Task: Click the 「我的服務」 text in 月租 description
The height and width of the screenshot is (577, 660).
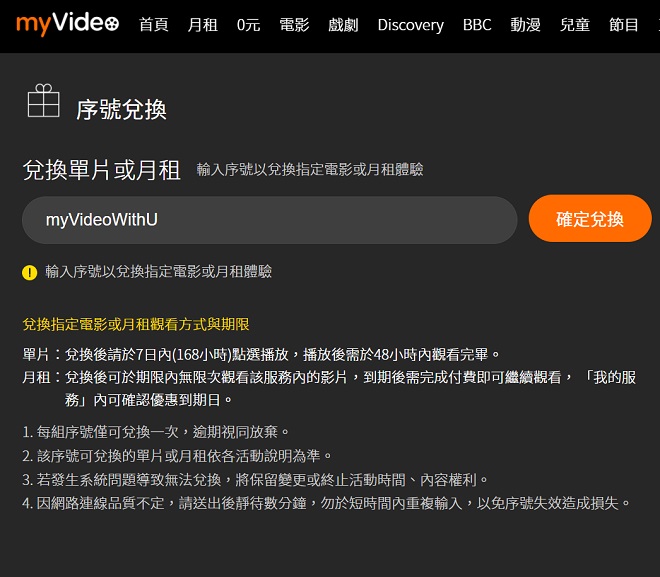Action: point(610,377)
